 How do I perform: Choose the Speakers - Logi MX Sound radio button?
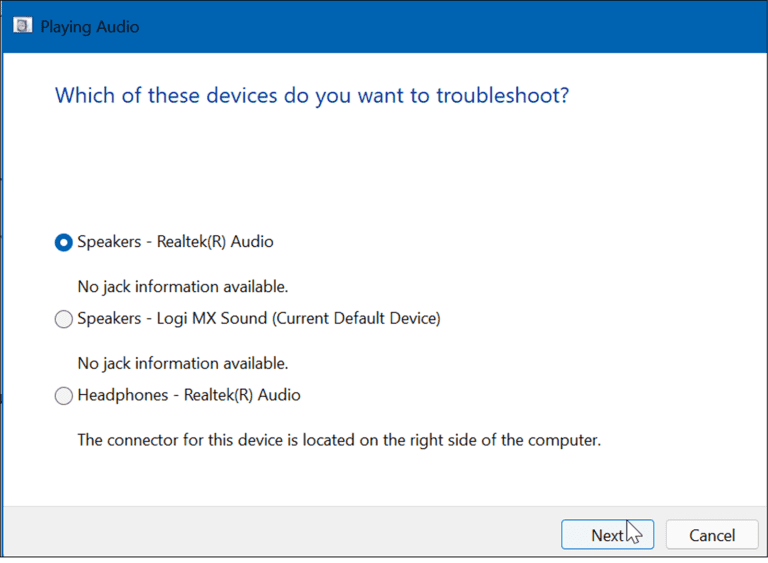[x=64, y=319]
